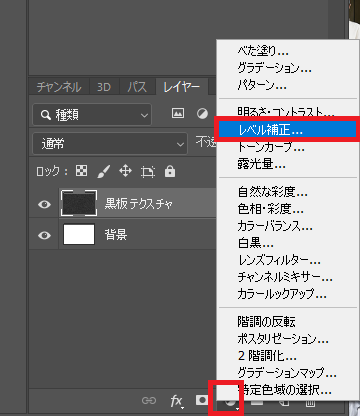Screen dimensions: 360x416
Task: Choose 白黒 adjustment
Action: coord(255,243)
